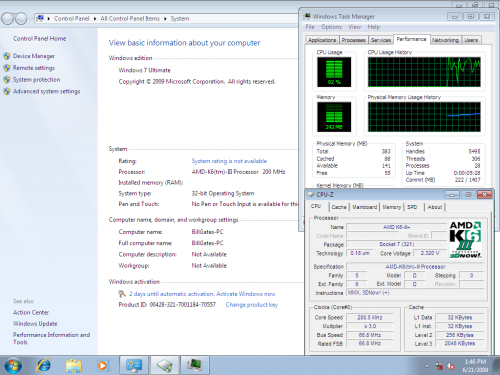The image size is (500, 375).
Task: Click the CPU-Z title bar icon
Action: (311, 194)
